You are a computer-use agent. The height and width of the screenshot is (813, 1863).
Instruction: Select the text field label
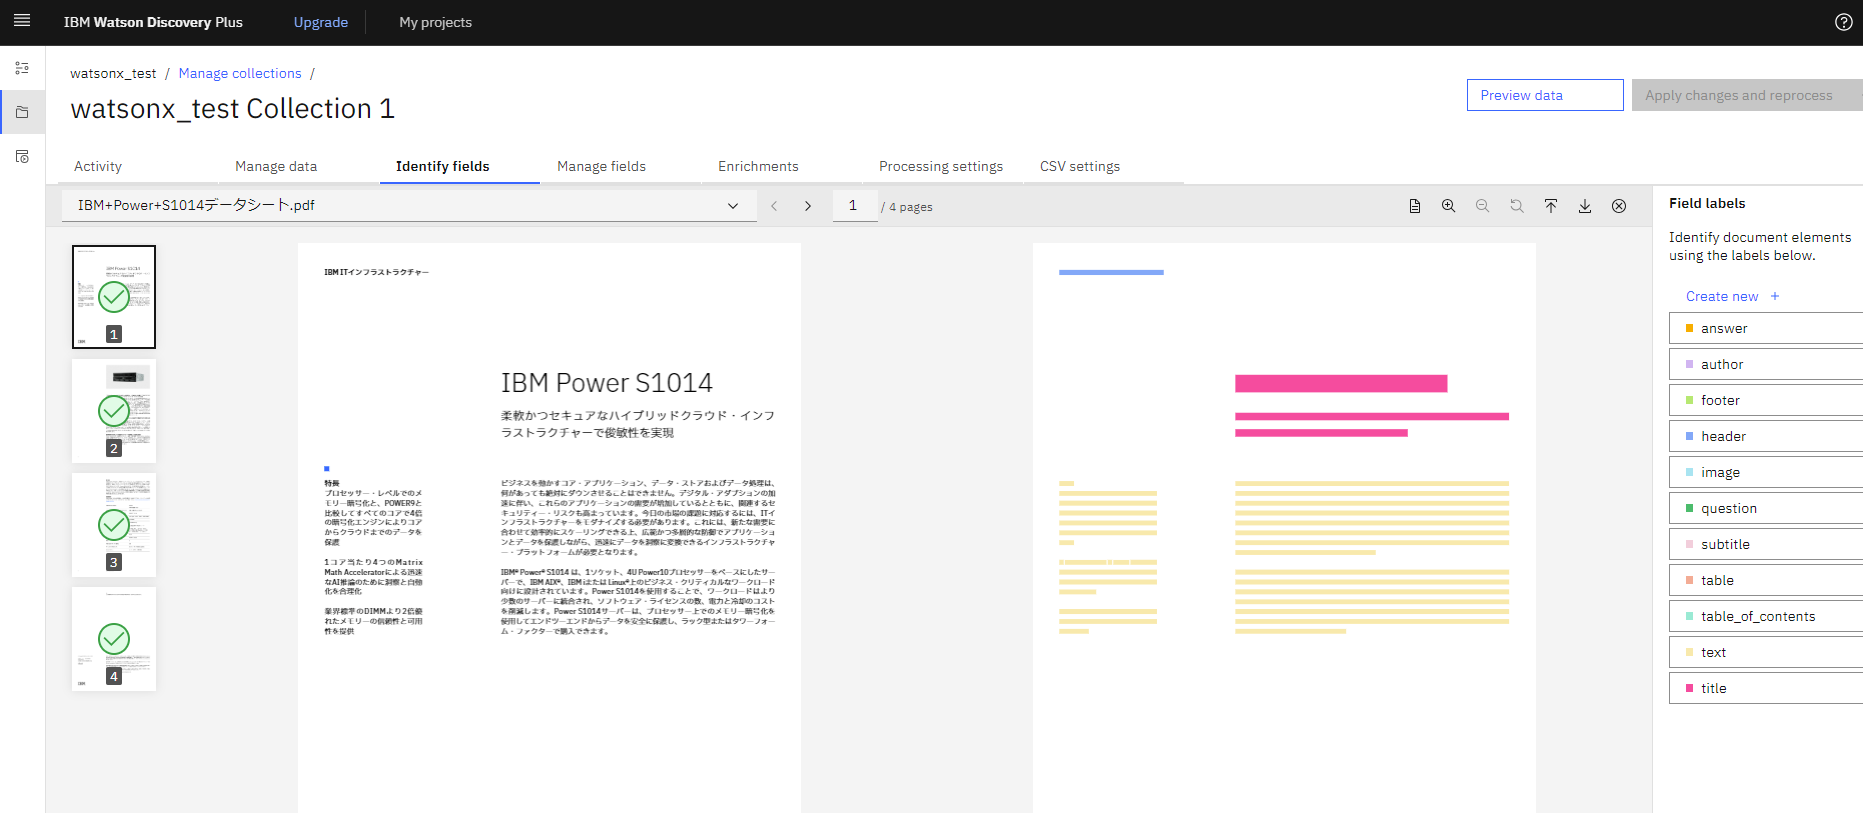[1766, 652]
